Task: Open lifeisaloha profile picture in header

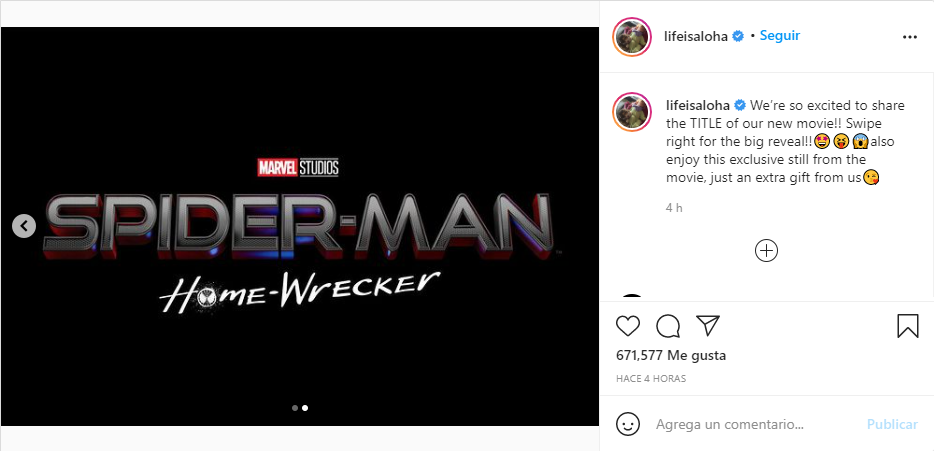Action: (634, 37)
